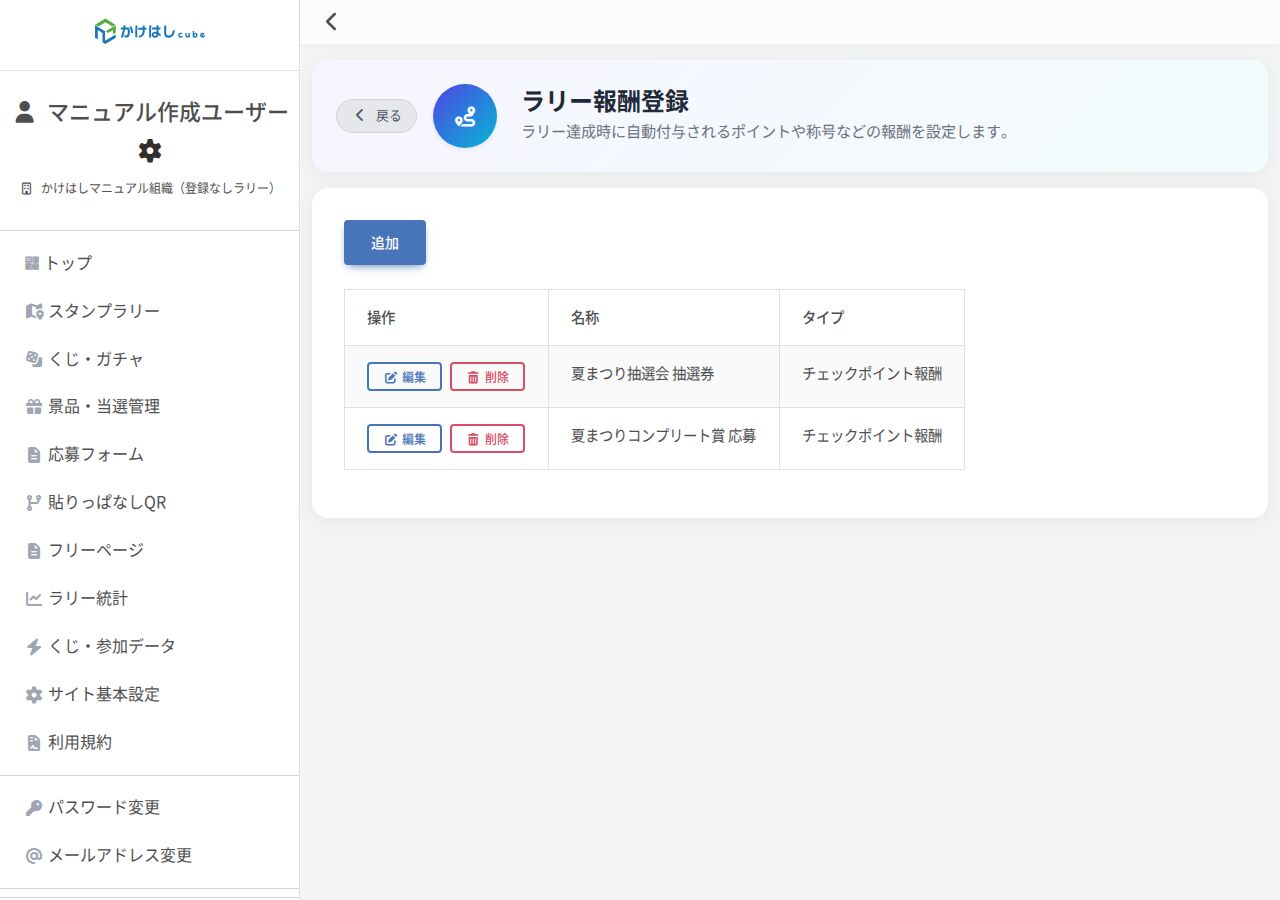Click the organization name かけはしマニュアル組織
The height and width of the screenshot is (900, 1280).
point(158,188)
